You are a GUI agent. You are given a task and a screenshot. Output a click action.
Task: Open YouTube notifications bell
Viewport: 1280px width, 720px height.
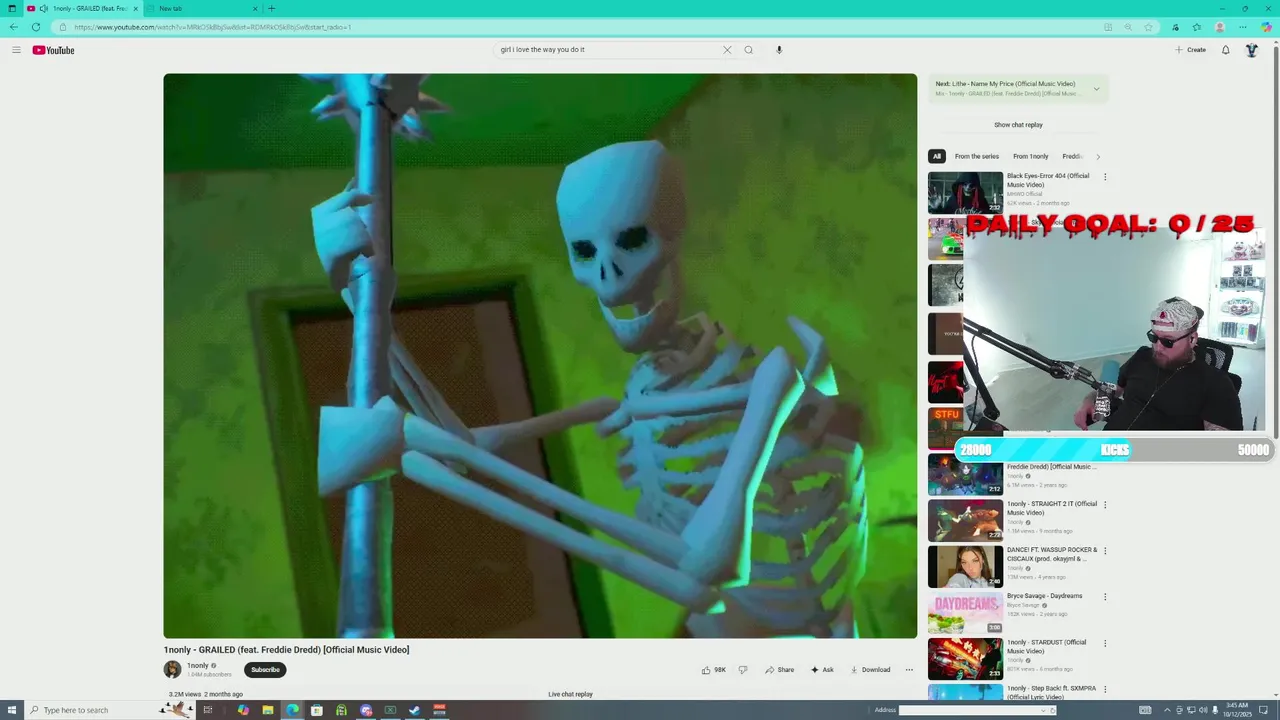1226,50
